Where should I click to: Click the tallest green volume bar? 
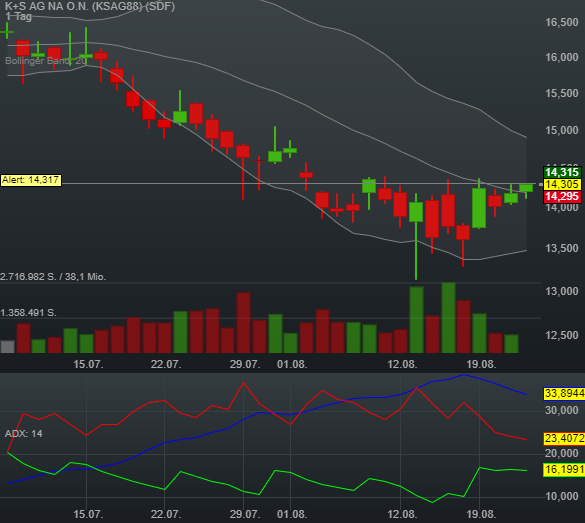click(448, 317)
